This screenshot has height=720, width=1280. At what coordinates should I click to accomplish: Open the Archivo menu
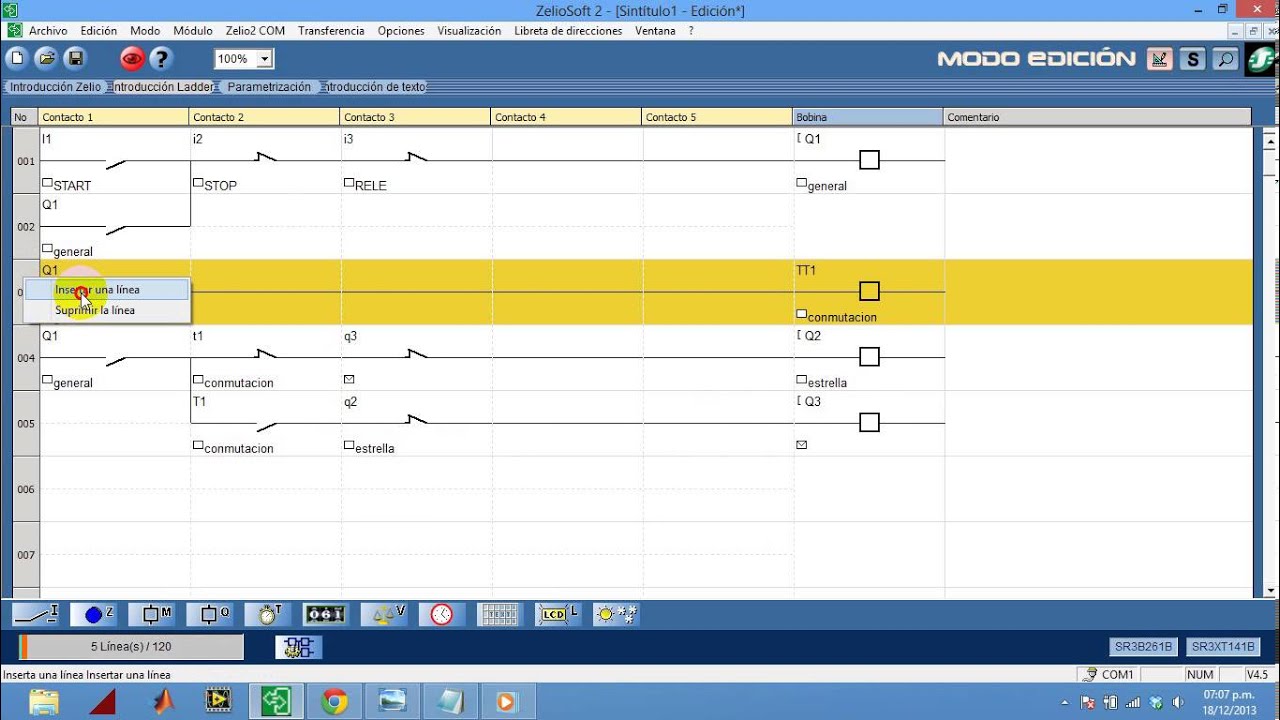[48, 31]
